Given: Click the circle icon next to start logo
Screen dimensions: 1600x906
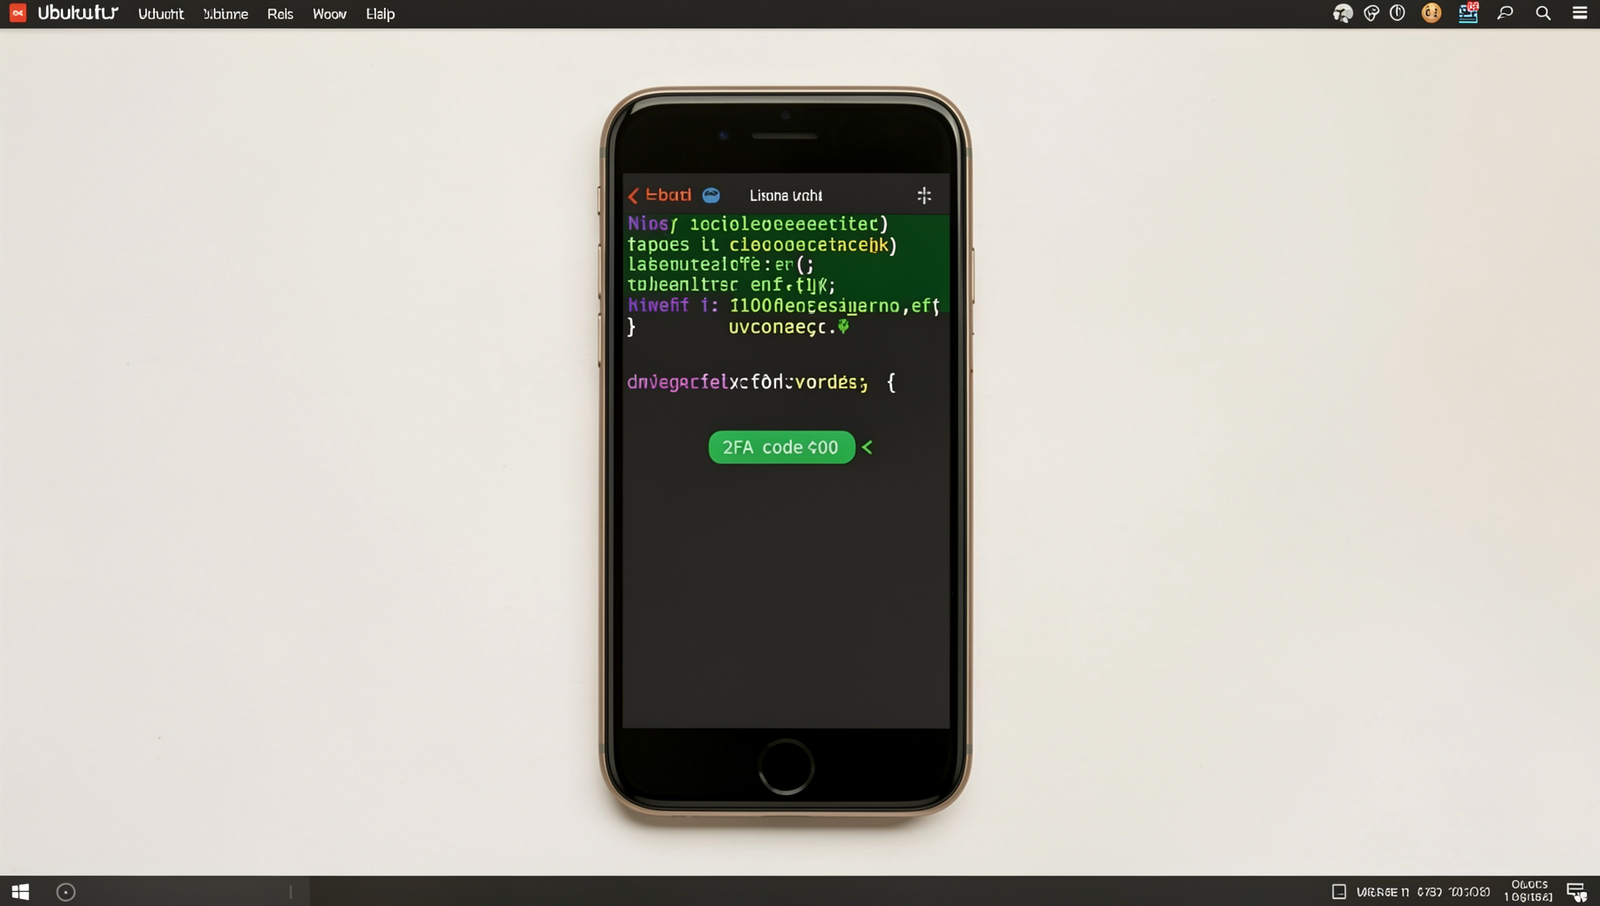Looking at the screenshot, I should [66, 892].
